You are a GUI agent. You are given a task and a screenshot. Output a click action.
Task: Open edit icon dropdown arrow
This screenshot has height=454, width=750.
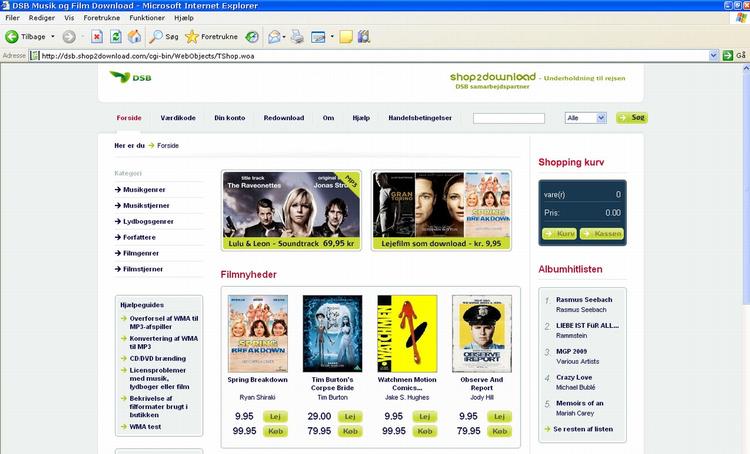point(332,37)
